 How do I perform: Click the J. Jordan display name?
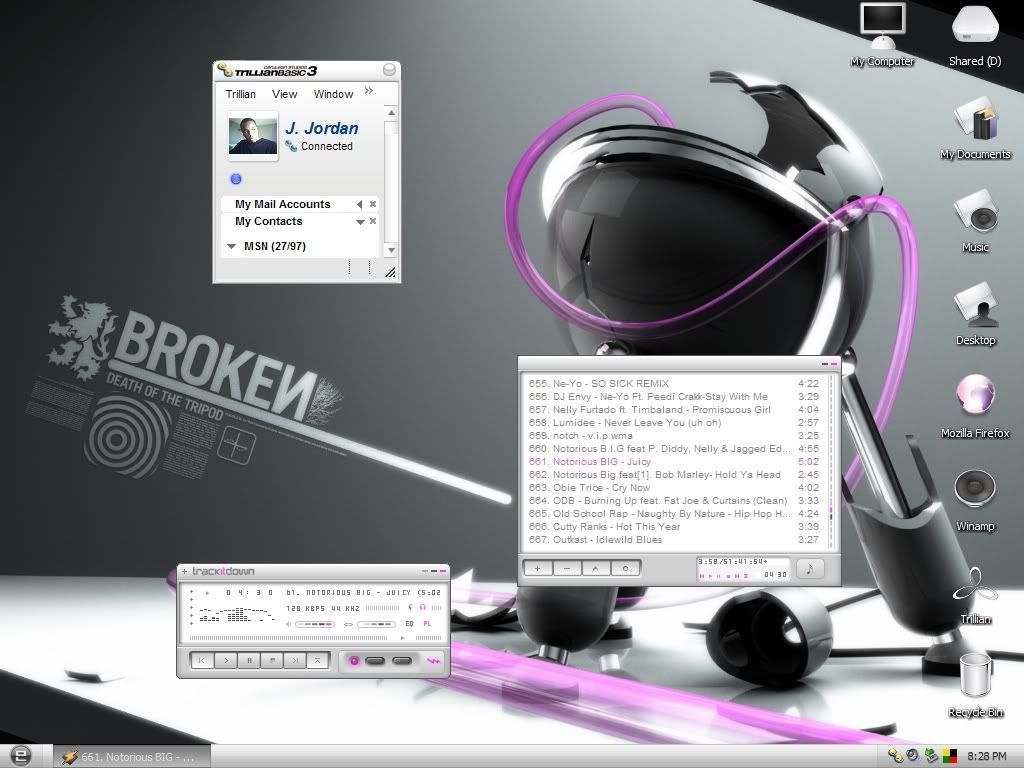(x=322, y=128)
